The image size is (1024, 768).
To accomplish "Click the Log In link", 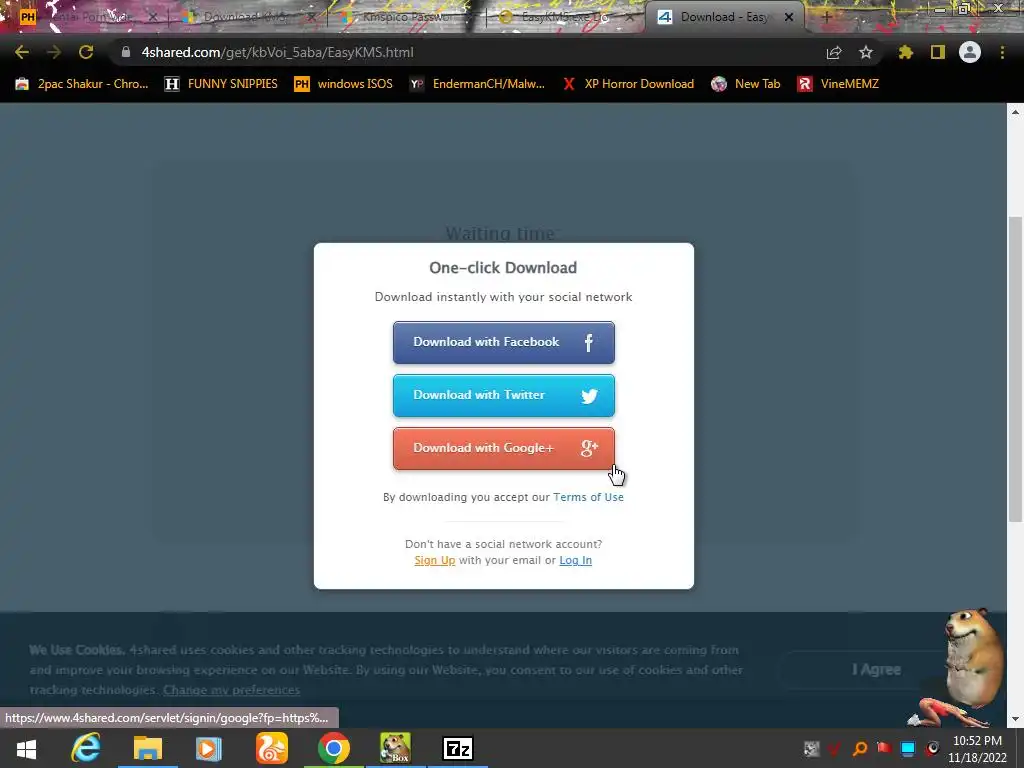I will click(575, 560).
